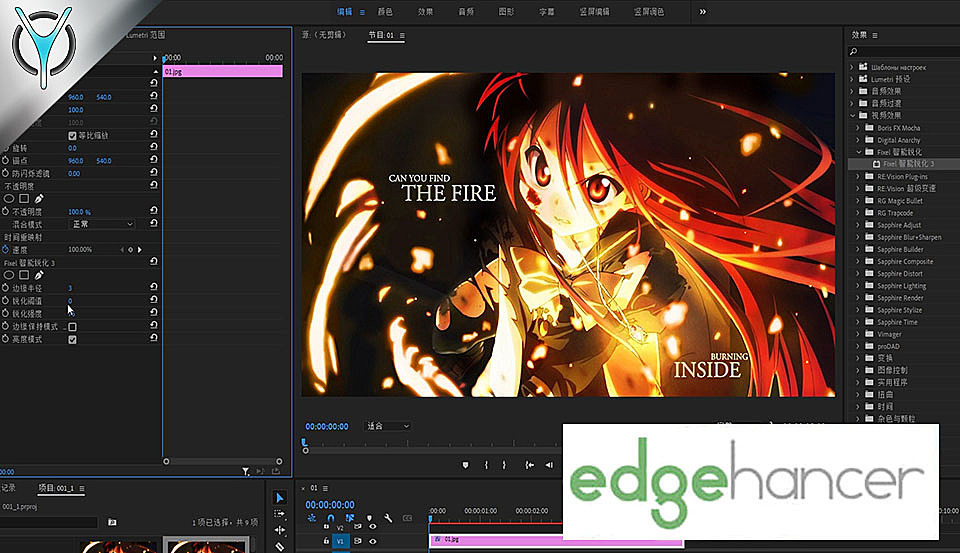The height and width of the screenshot is (553, 960).
Task: Select pen mask tool under Fixel 智能锐化 3
Action: tap(39, 275)
